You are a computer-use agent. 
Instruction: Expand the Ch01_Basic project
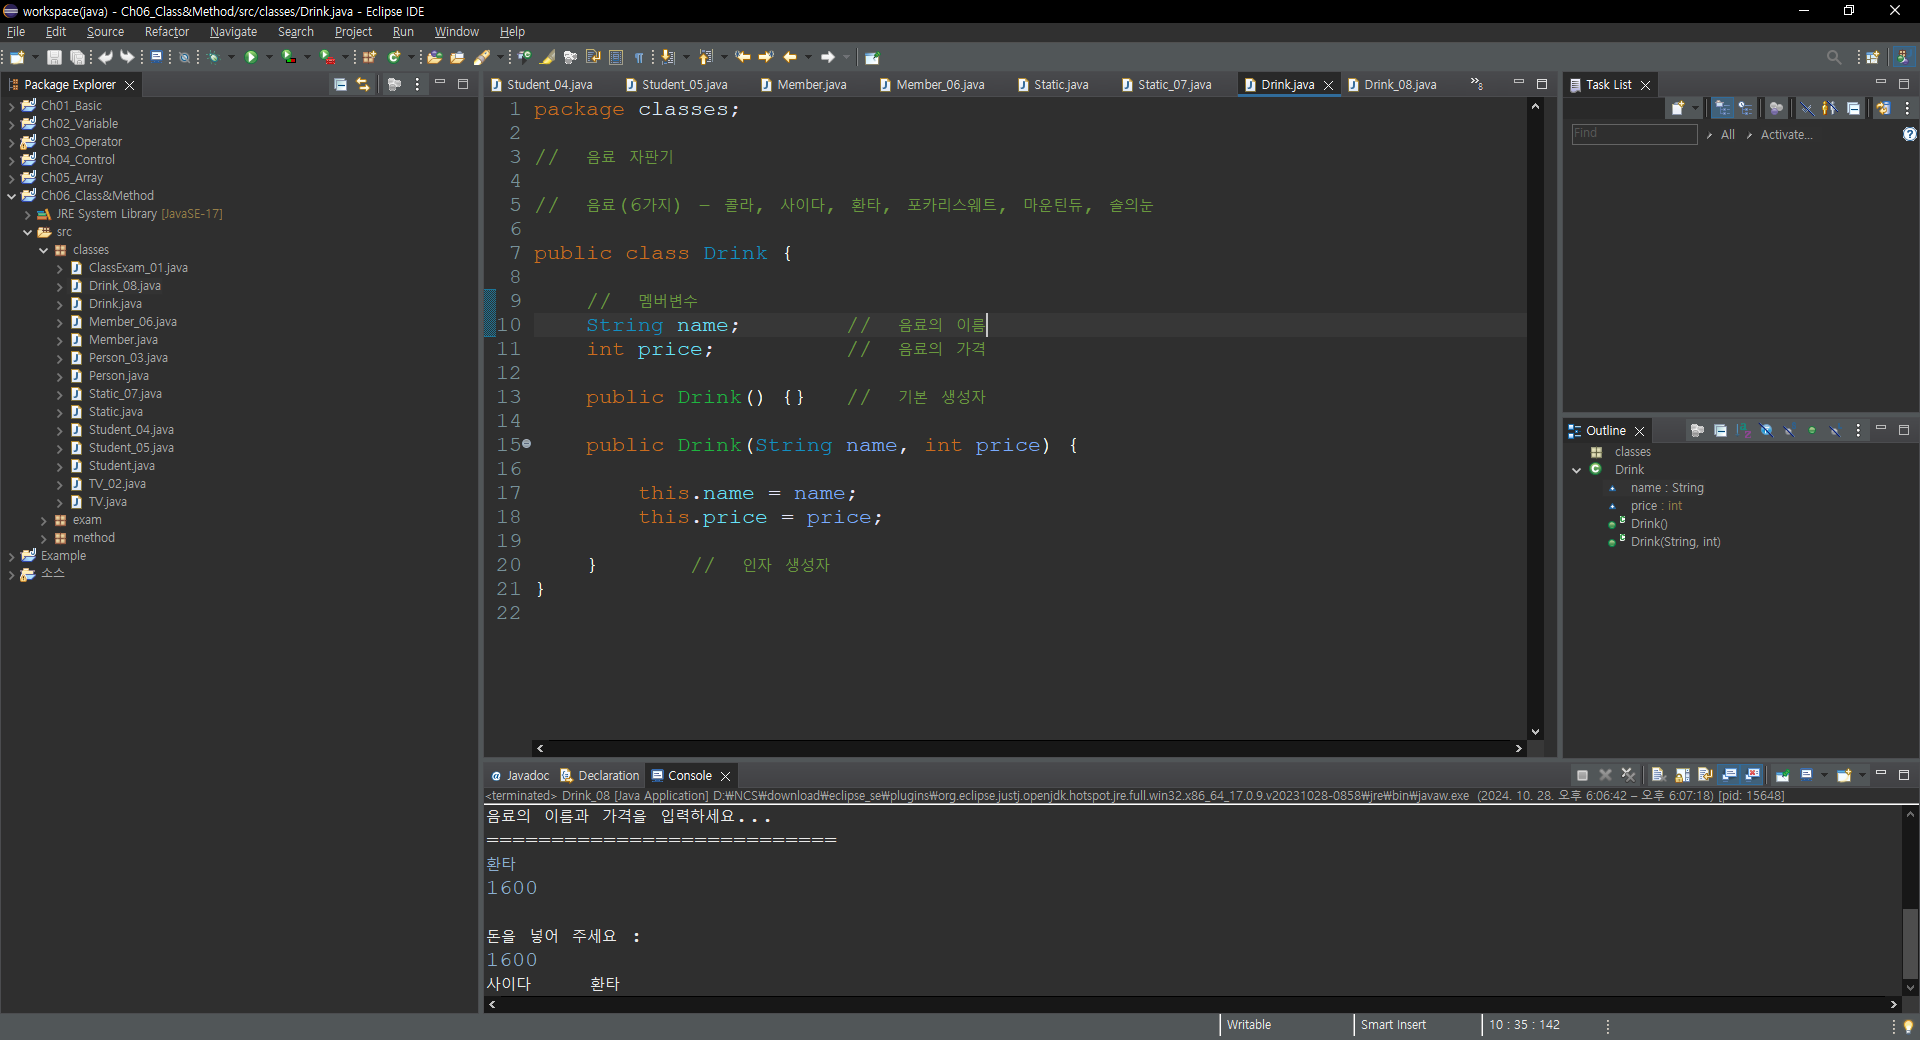pos(11,106)
